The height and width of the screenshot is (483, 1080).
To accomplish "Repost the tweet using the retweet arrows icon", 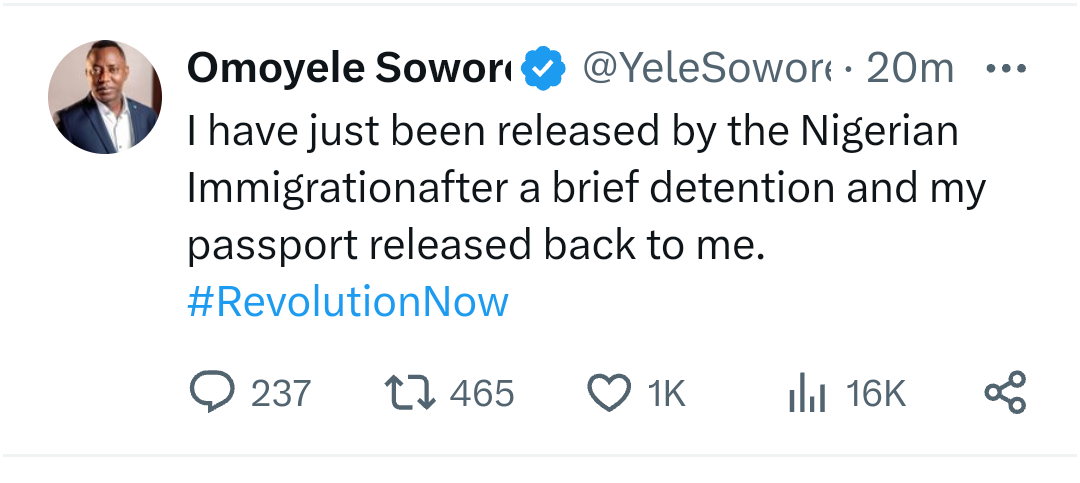I will (x=409, y=393).
